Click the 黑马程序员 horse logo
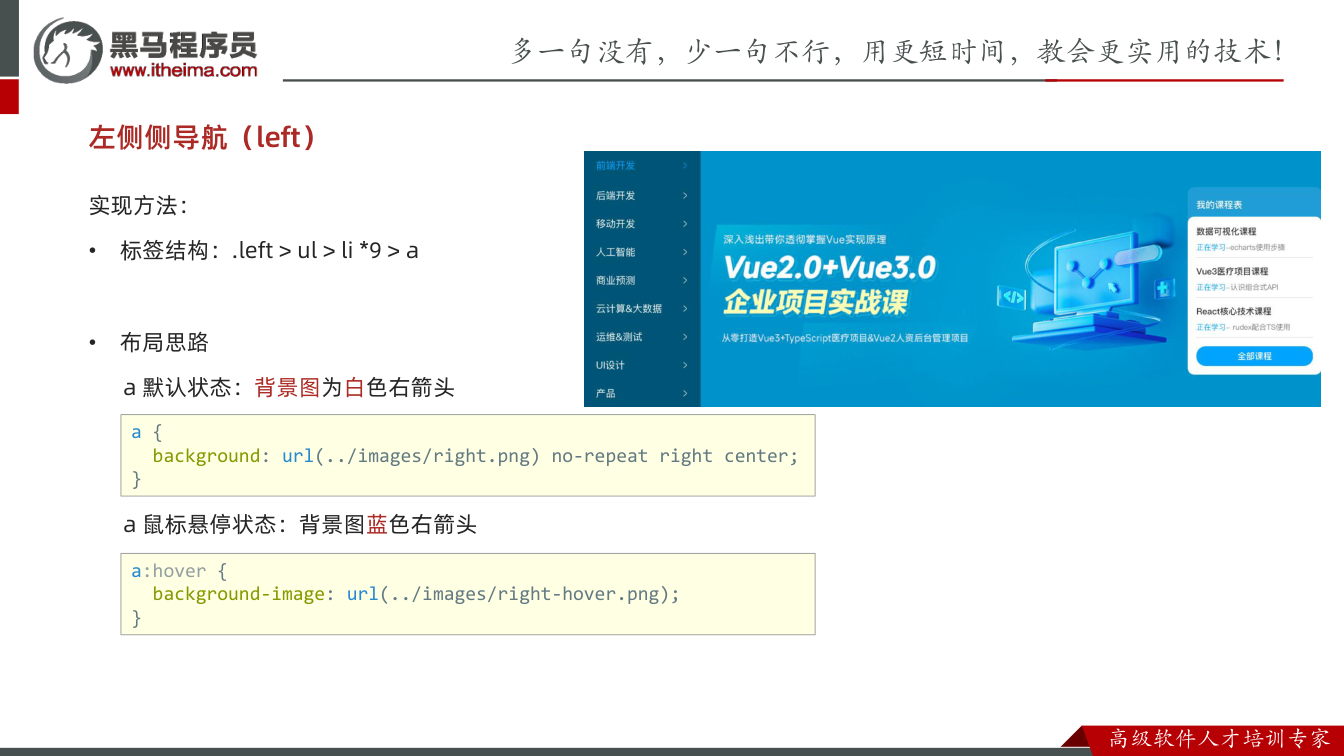The height and width of the screenshot is (756, 1344). (68, 49)
